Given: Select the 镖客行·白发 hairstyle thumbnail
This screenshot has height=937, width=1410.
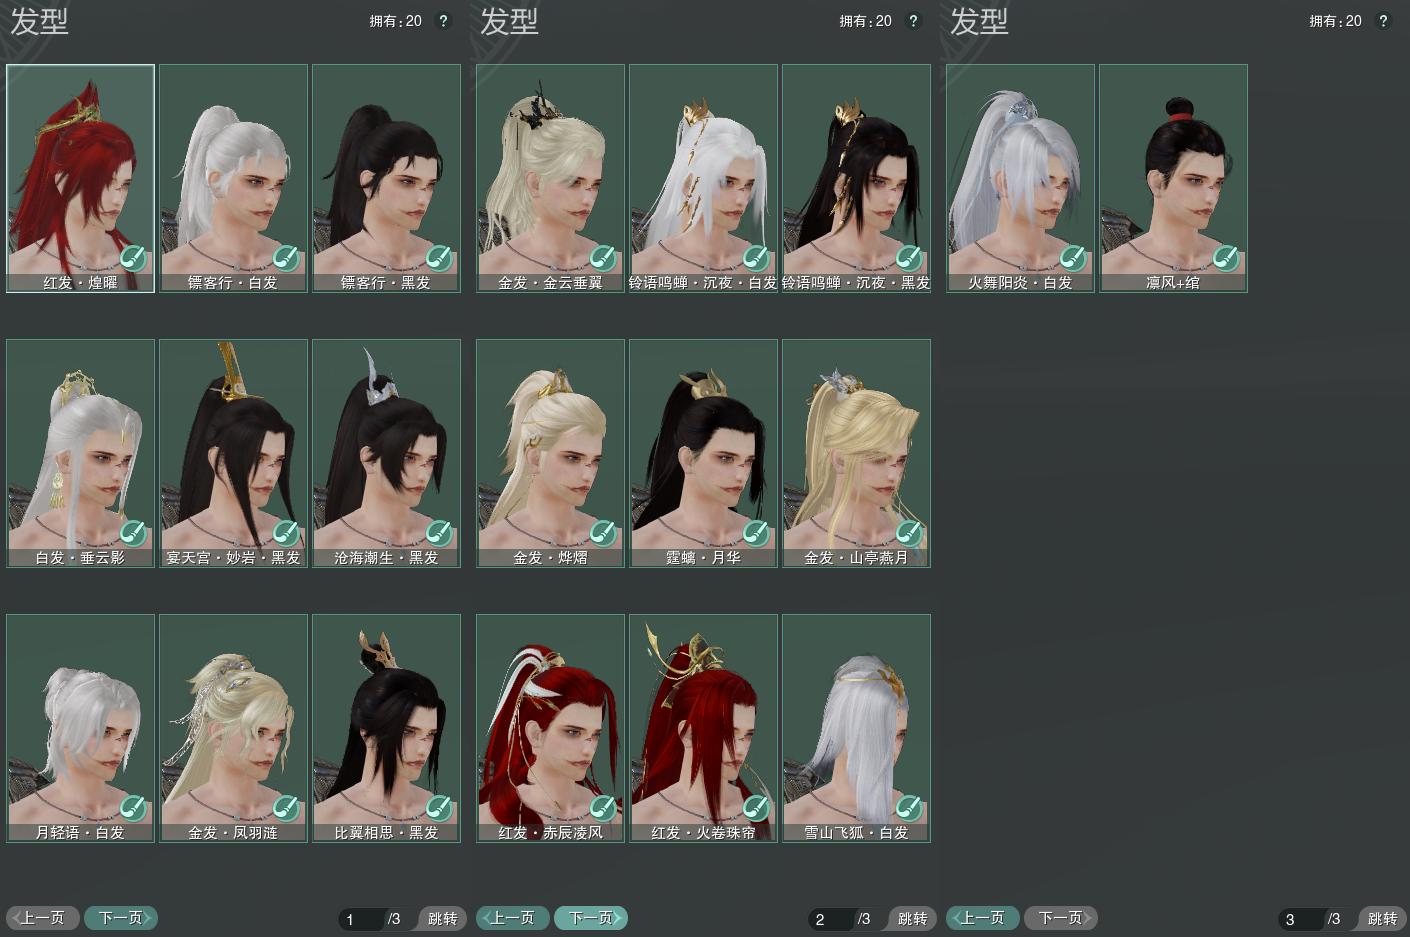Looking at the screenshot, I should [x=234, y=179].
